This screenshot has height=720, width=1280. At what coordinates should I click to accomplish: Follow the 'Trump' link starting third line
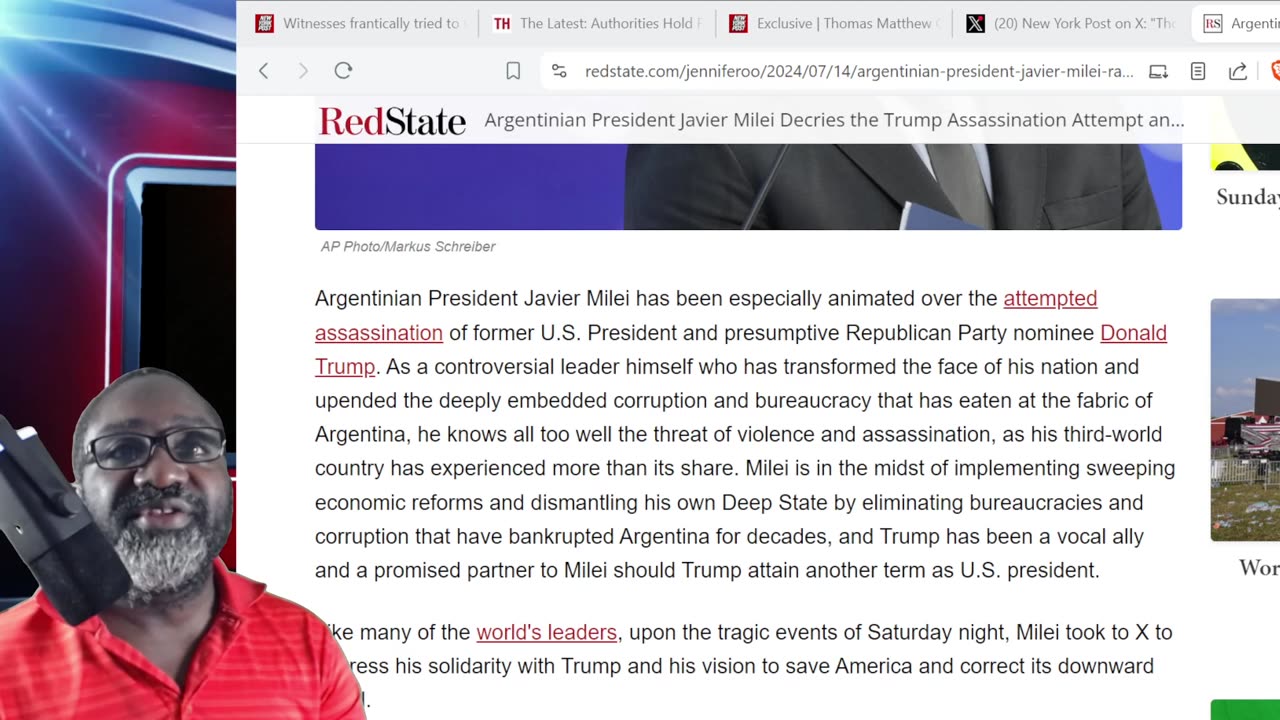345,366
